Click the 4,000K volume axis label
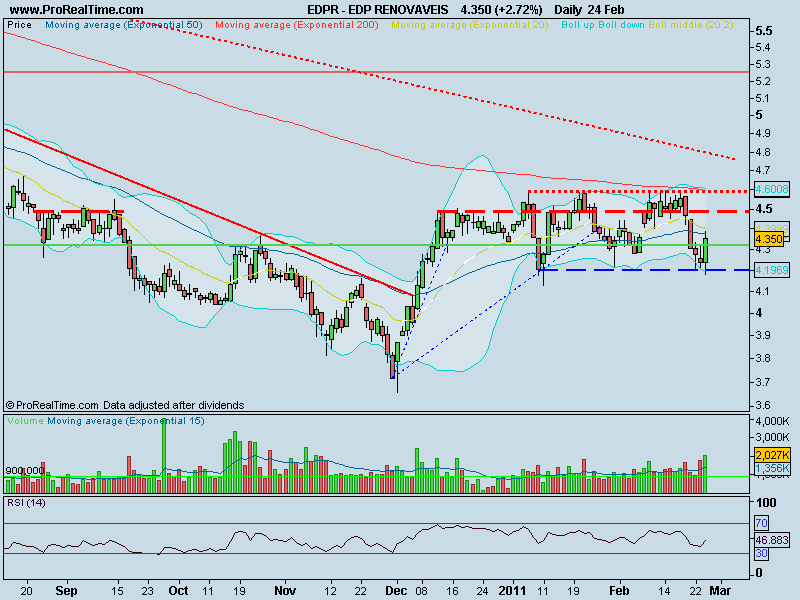The height and width of the screenshot is (600, 800). coord(772,421)
